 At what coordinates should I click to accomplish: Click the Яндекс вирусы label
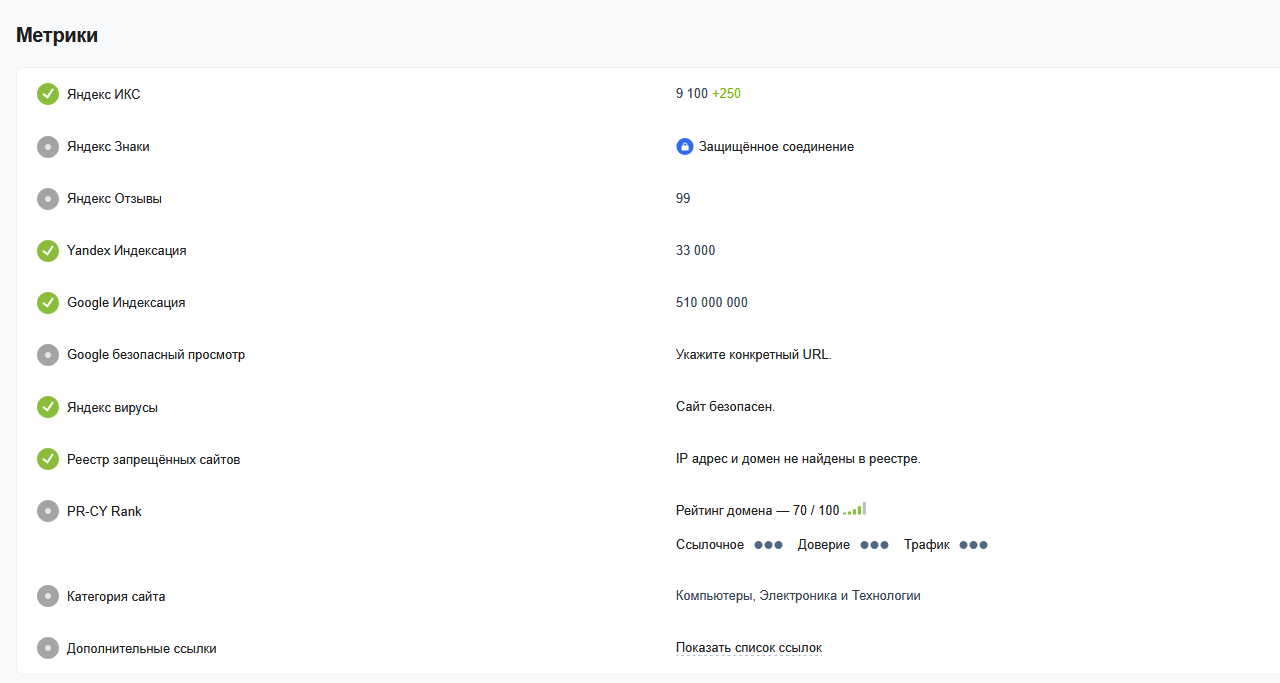point(112,408)
